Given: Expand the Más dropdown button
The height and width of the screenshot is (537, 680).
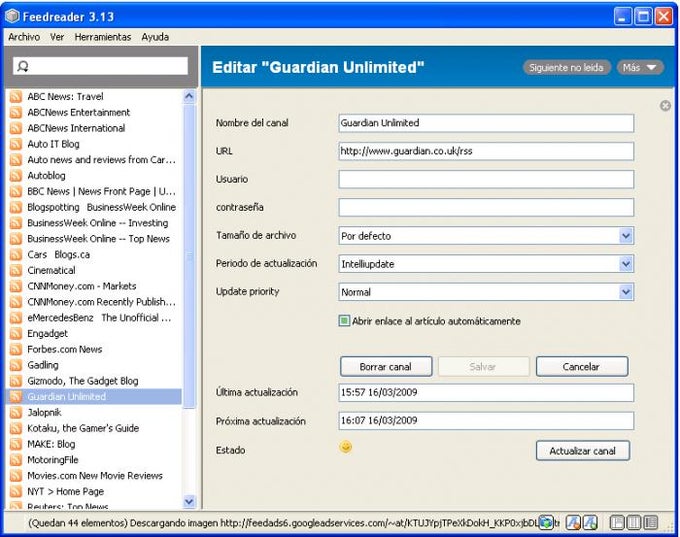Looking at the screenshot, I should pos(640,67).
